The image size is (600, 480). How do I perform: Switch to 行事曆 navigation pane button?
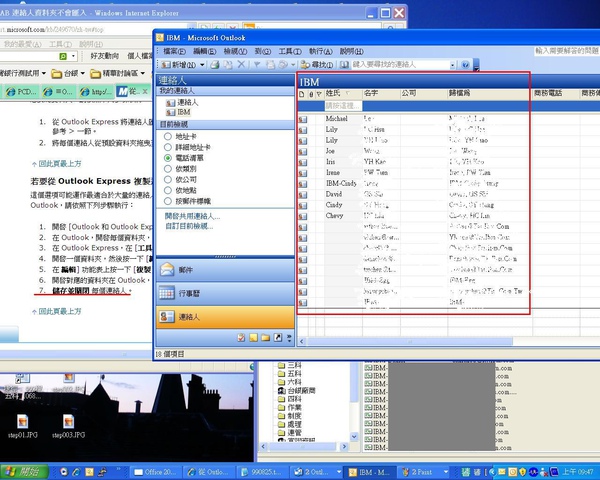point(225,293)
